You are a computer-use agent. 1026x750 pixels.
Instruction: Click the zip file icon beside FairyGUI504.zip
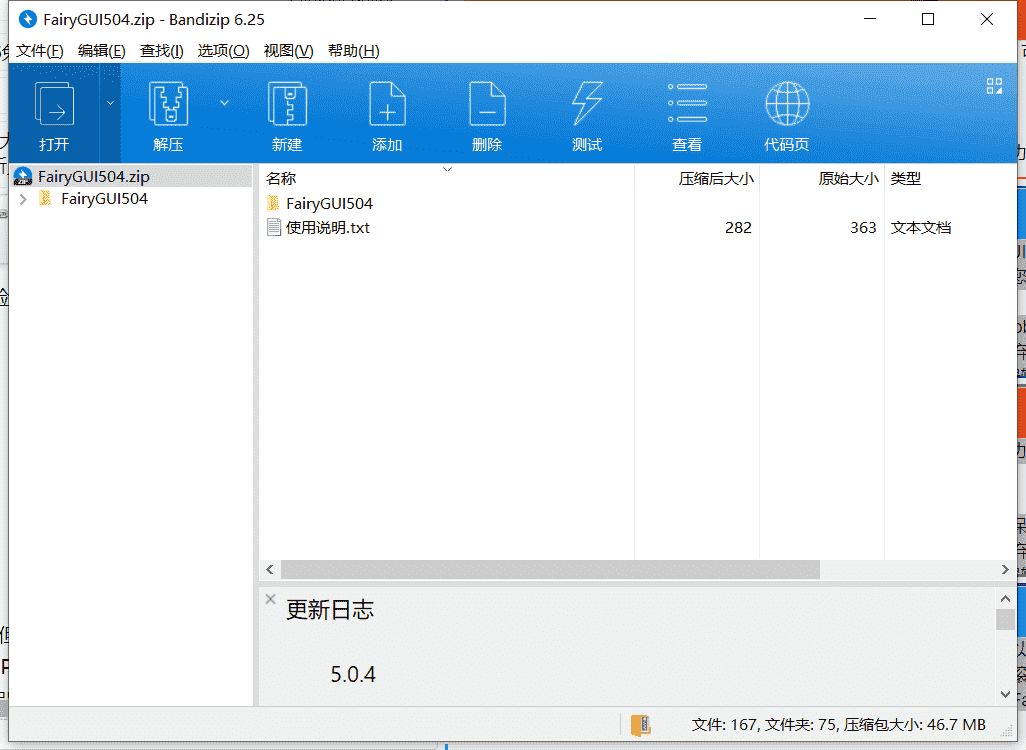coord(23,176)
